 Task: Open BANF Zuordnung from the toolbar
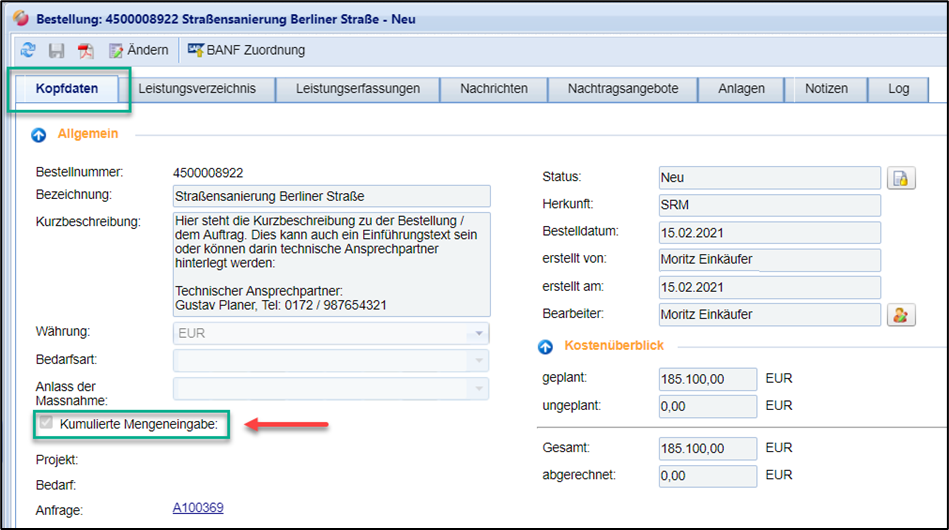(x=246, y=50)
